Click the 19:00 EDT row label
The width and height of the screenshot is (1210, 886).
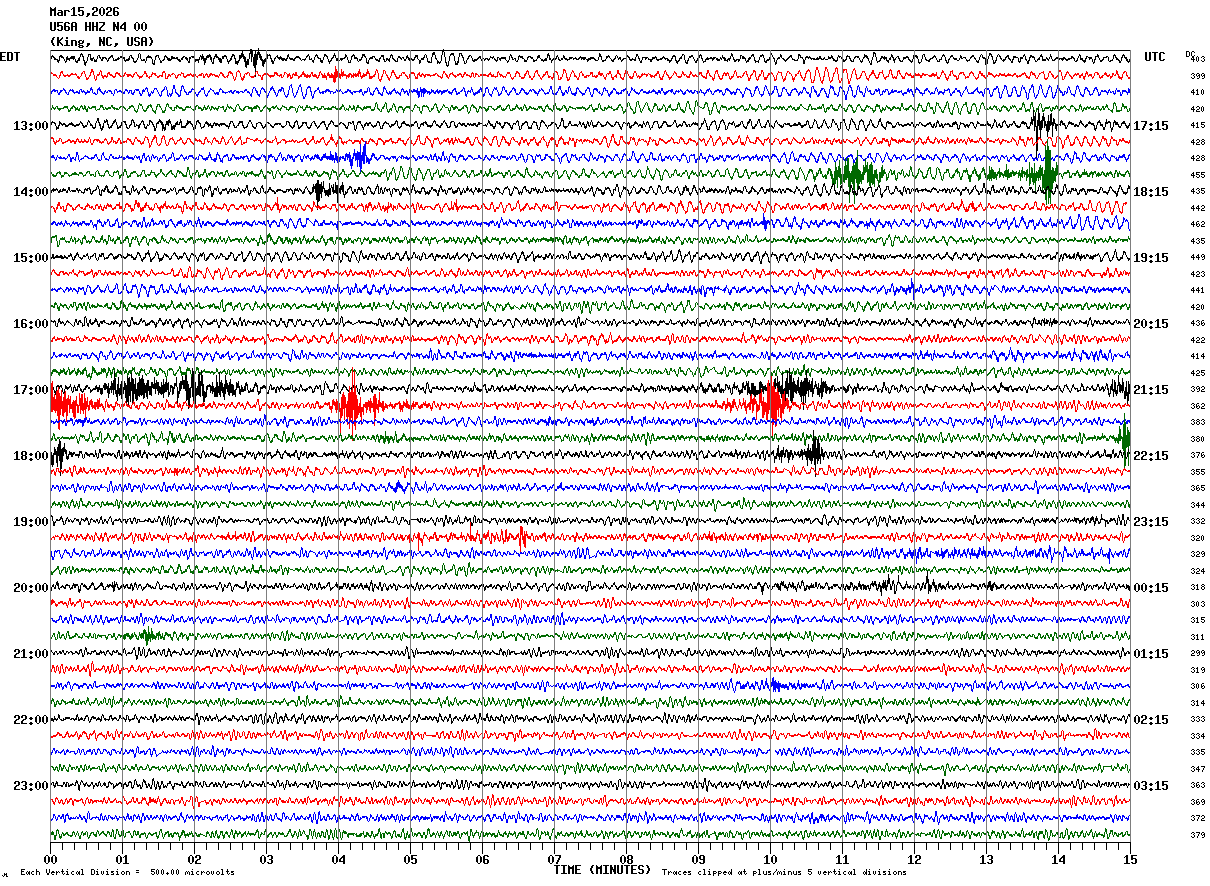tap(30, 522)
